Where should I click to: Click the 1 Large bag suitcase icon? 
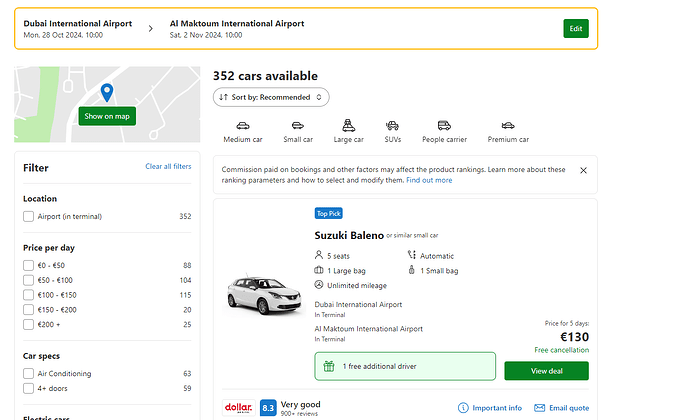(x=319, y=270)
